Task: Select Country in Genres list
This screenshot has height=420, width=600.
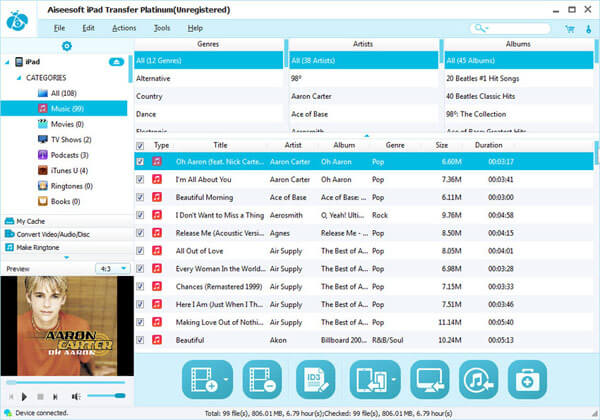Action: click(209, 96)
